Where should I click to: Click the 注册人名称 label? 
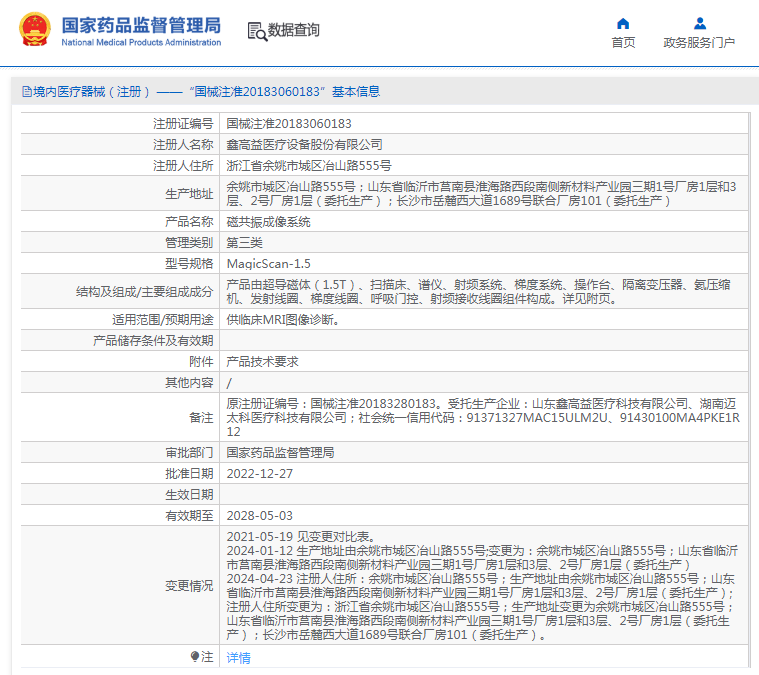click(183, 145)
